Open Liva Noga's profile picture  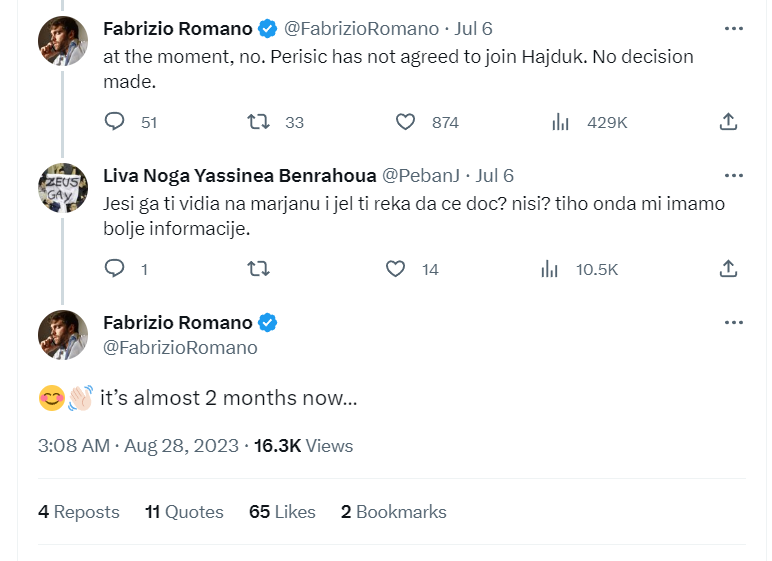pyautogui.click(x=63, y=188)
